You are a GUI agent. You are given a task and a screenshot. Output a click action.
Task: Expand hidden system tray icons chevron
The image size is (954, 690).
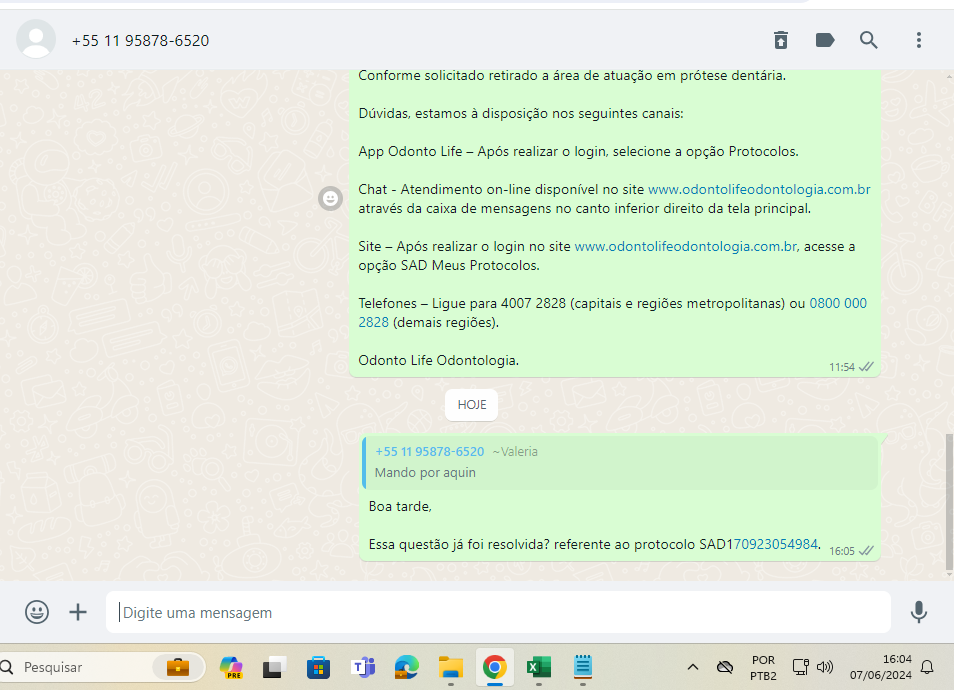click(x=692, y=667)
